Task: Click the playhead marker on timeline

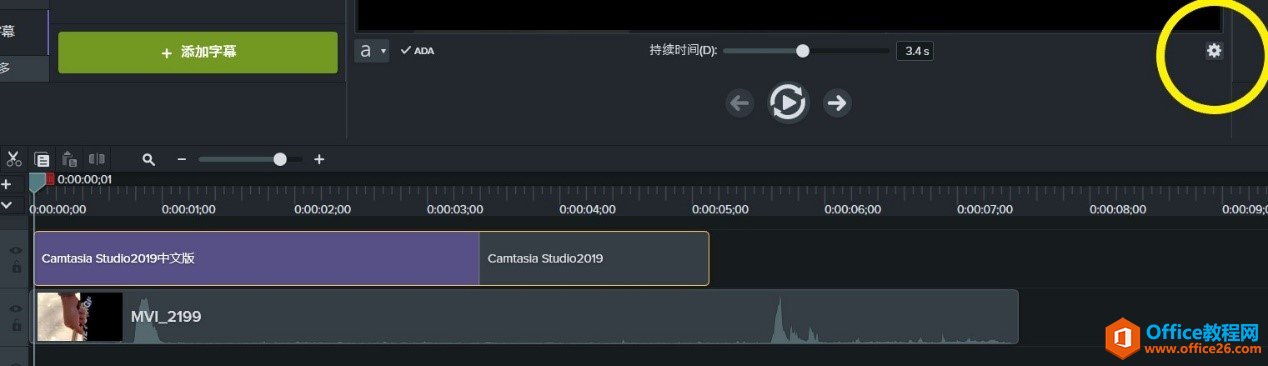Action: click(37, 182)
